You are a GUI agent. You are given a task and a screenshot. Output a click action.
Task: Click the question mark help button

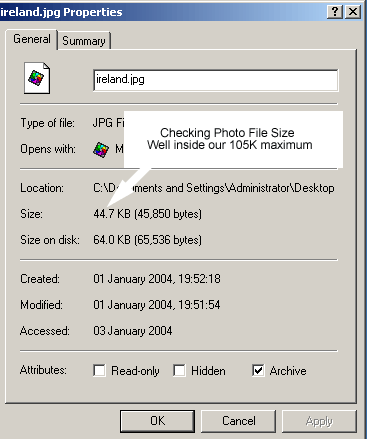coord(335,12)
